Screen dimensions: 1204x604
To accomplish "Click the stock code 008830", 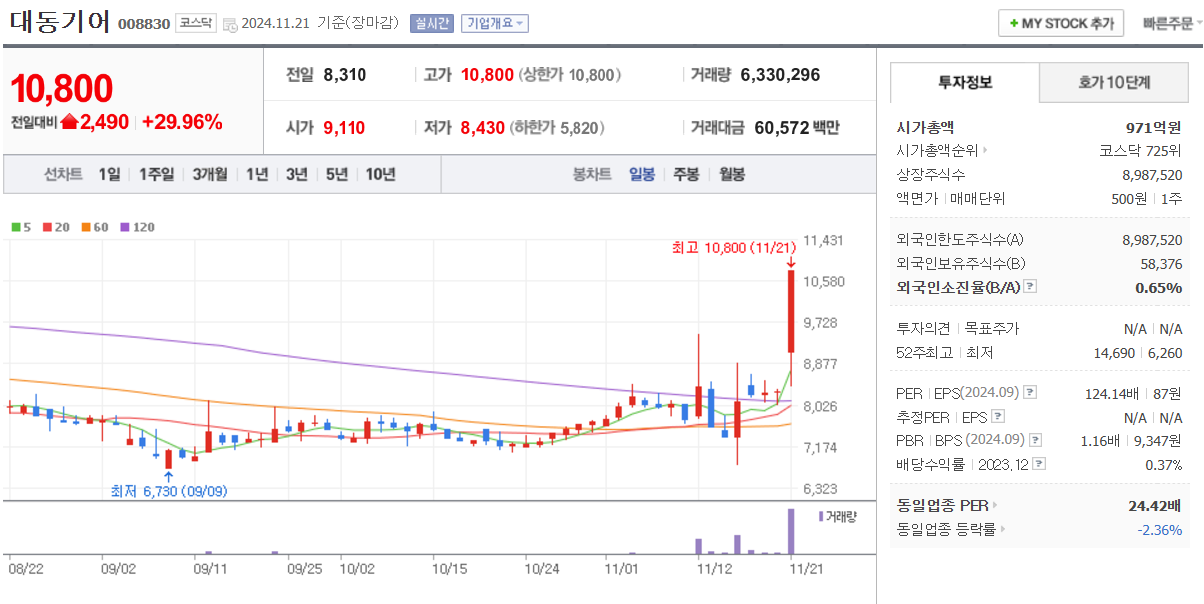I will click(144, 24).
